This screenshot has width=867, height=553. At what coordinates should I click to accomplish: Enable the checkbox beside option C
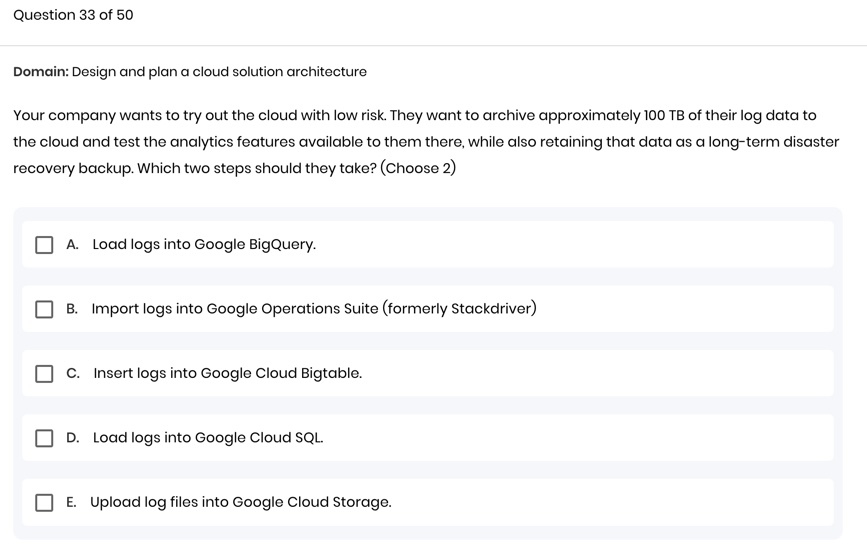click(44, 374)
